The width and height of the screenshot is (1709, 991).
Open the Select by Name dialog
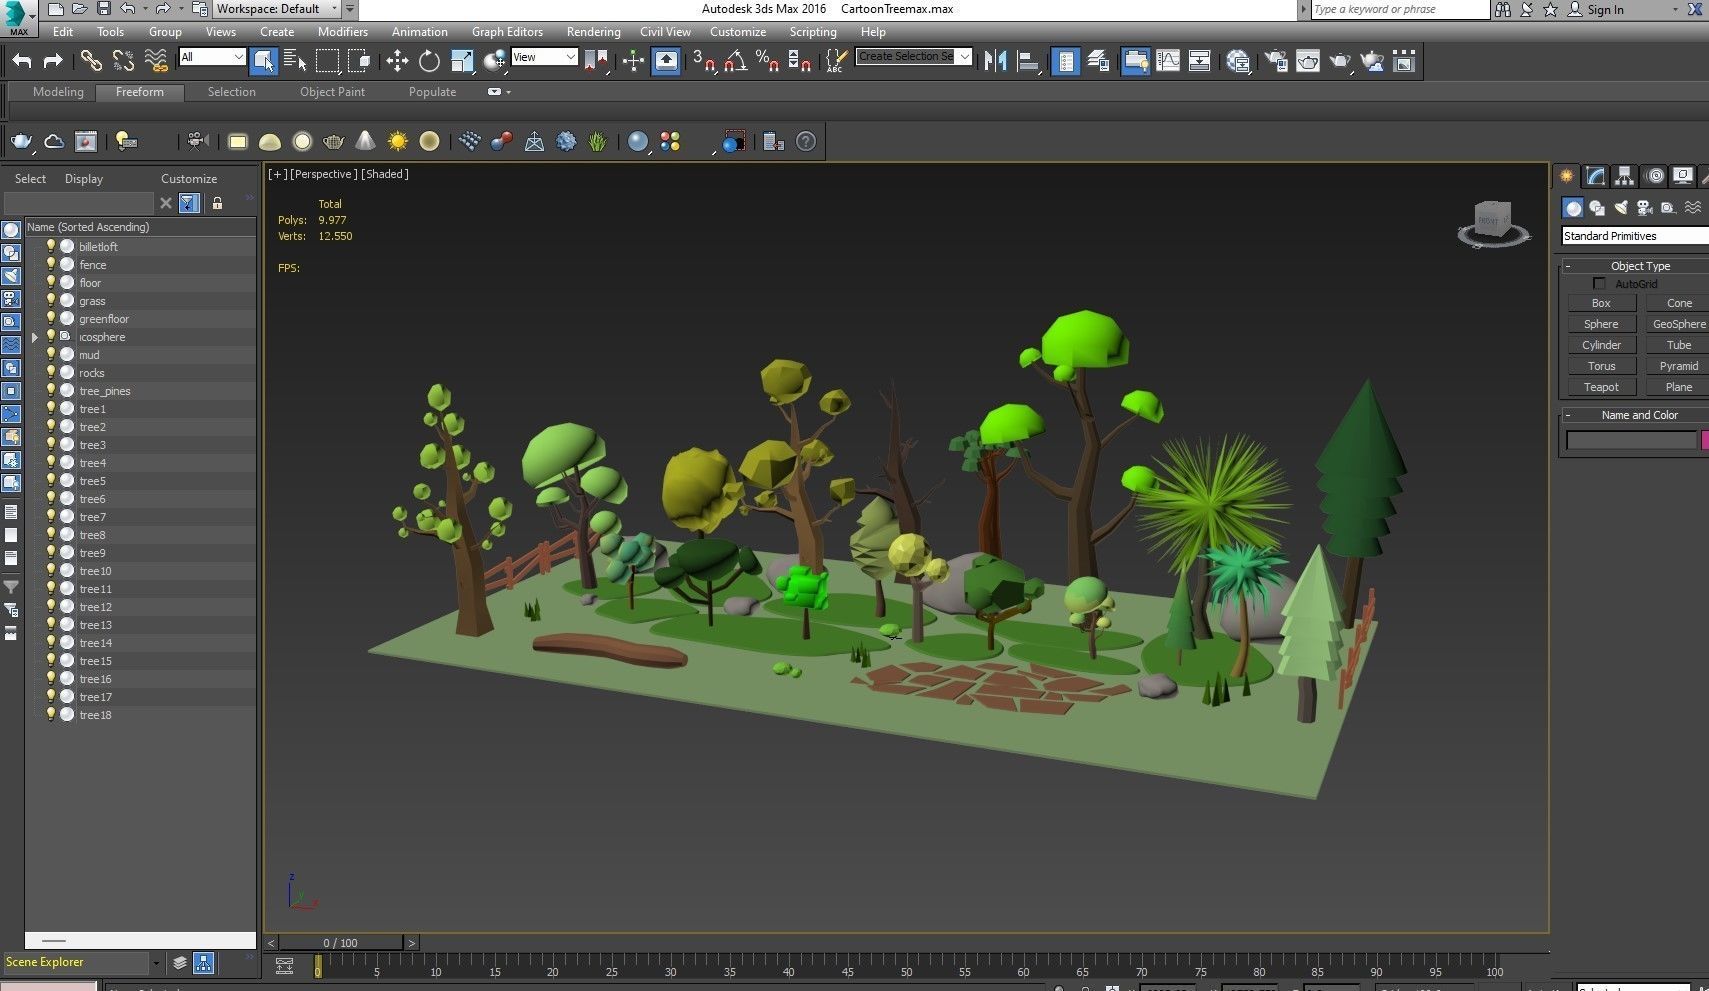coord(295,61)
